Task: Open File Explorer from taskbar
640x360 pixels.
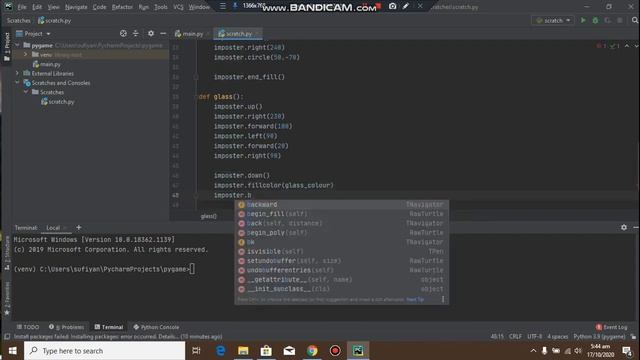Action: 243,351
